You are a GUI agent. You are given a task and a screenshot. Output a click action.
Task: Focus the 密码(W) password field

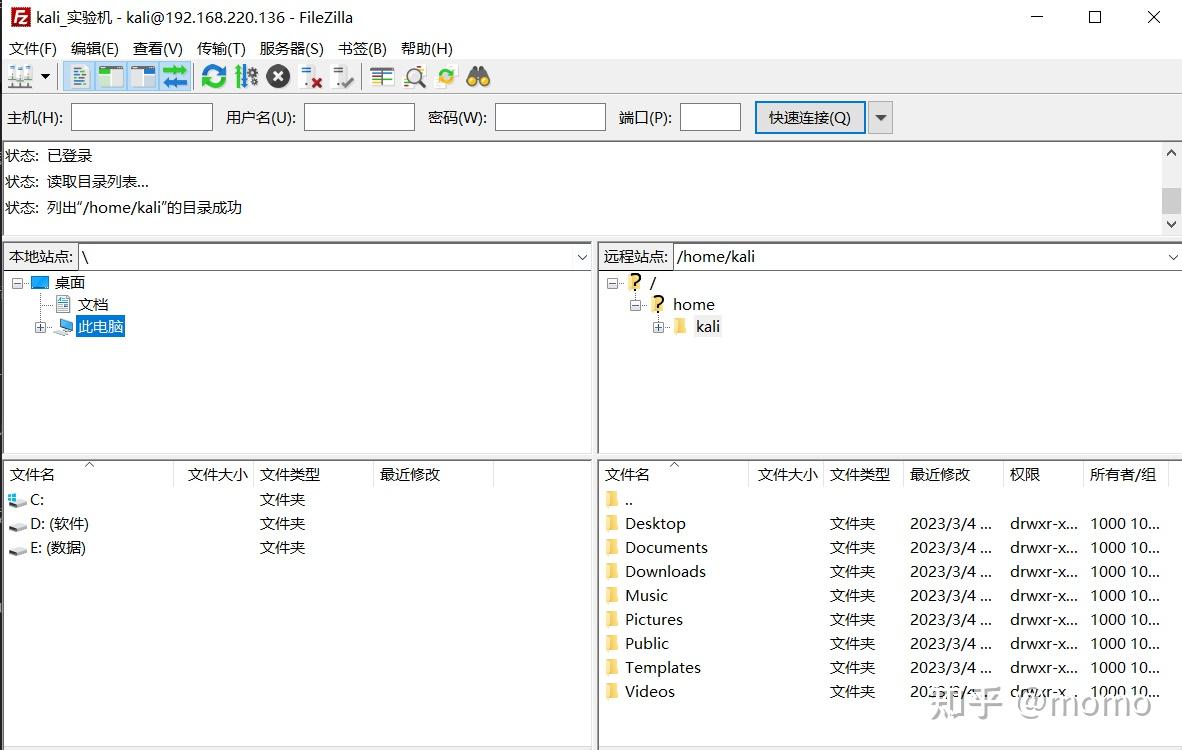[550, 117]
